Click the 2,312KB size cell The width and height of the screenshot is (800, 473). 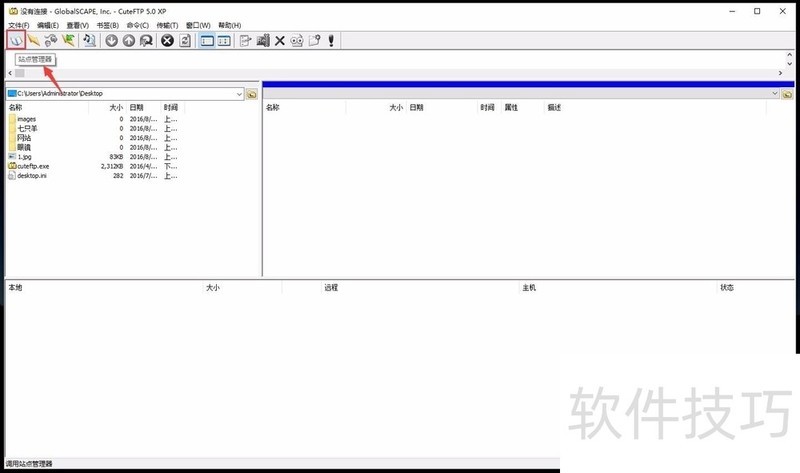pos(112,166)
